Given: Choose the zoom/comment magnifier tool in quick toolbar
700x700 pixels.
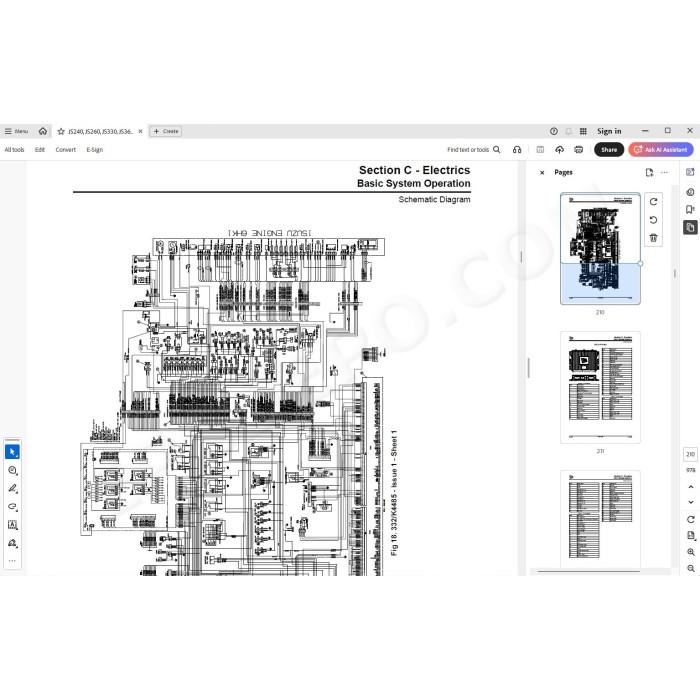Looking at the screenshot, I should click(12, 470).
